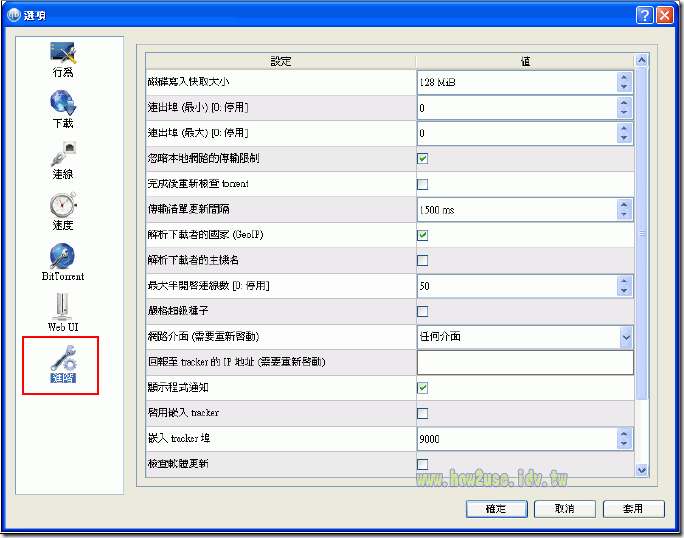This screenshot has height=538, width=684.
Task: Decrease the 傳輸清單更新間隔 1500 ms value
Action: coord(624,214)
